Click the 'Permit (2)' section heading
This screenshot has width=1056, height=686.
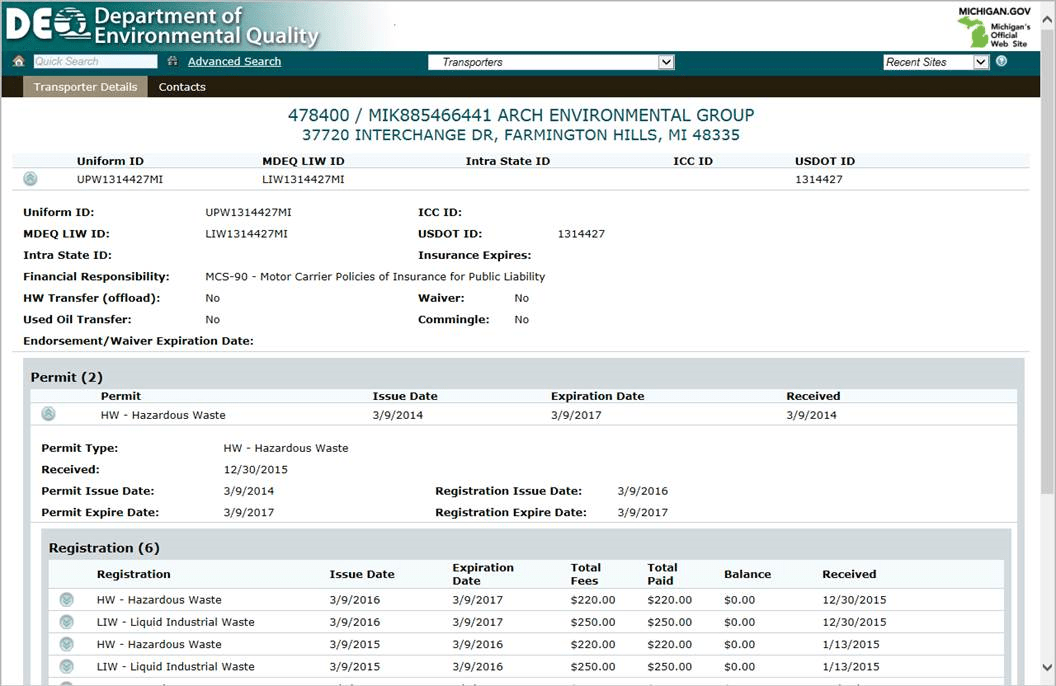(67, 377)
